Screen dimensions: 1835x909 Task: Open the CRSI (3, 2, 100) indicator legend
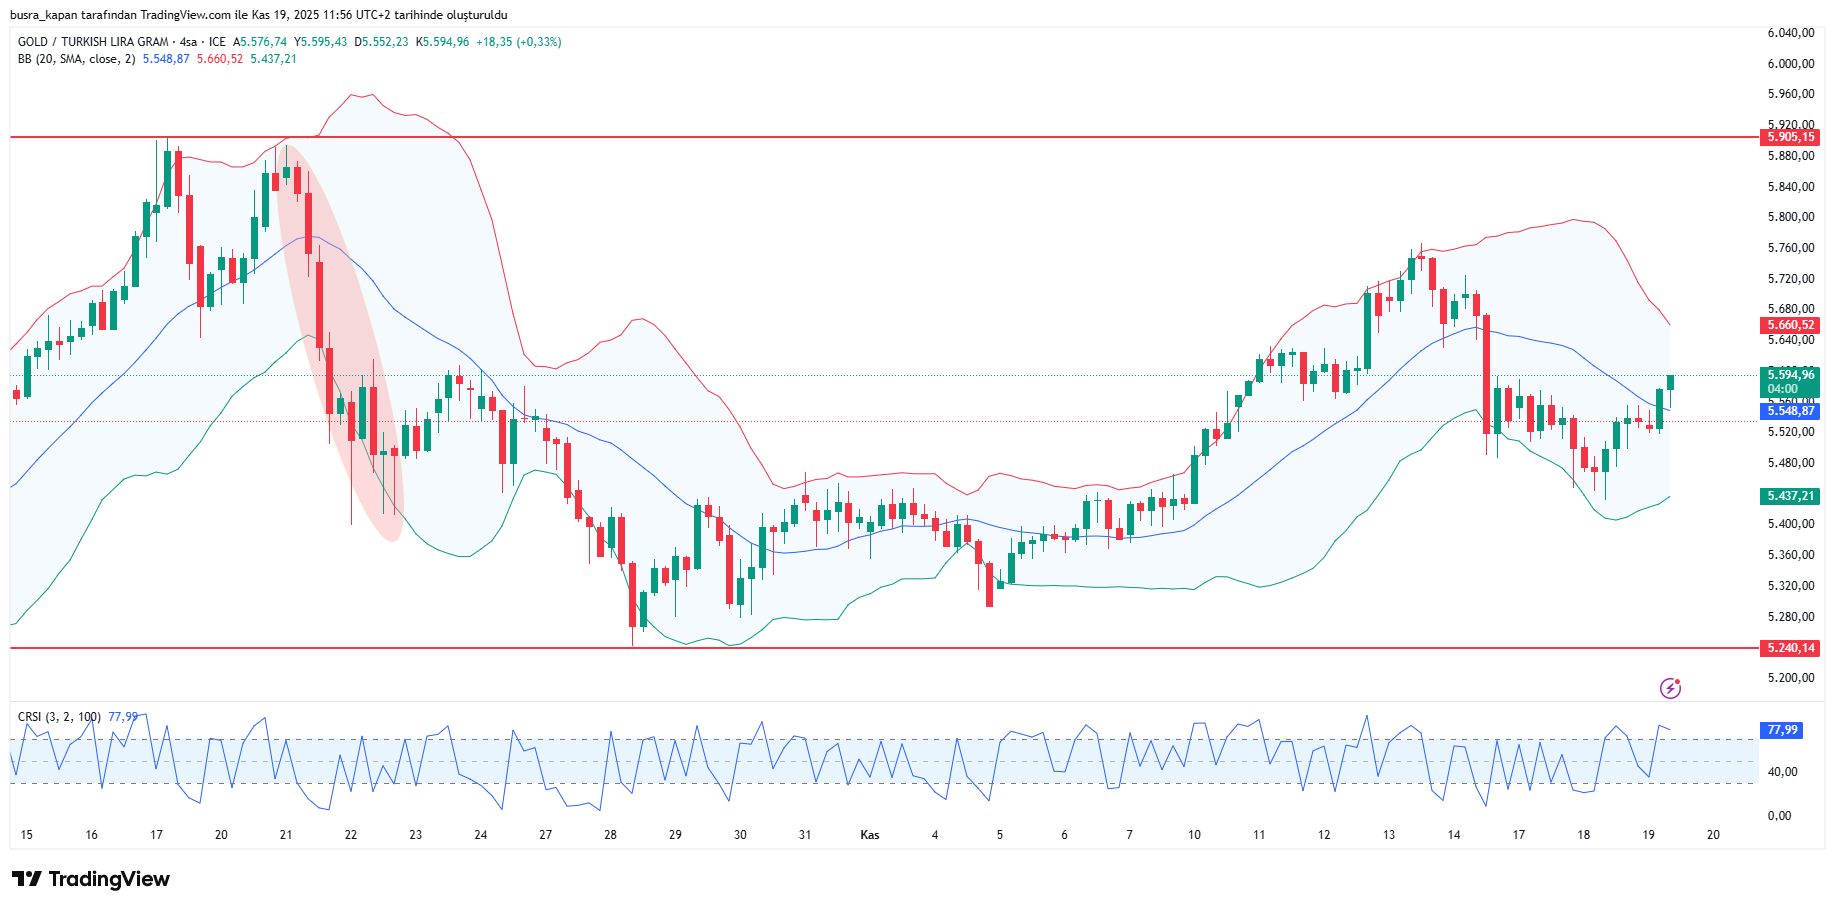59,717
